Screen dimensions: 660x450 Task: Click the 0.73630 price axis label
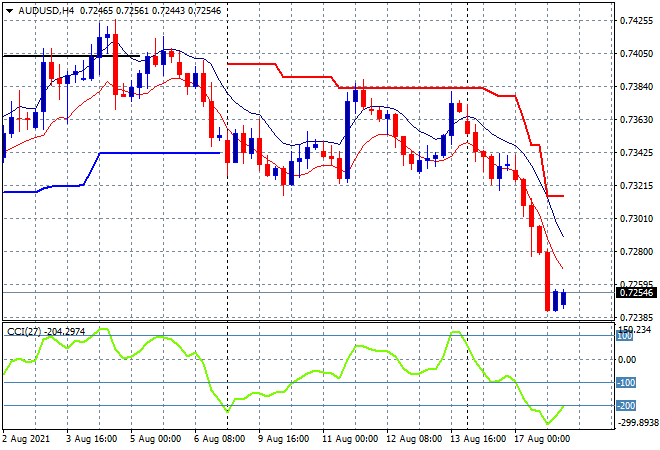[637, 119]
